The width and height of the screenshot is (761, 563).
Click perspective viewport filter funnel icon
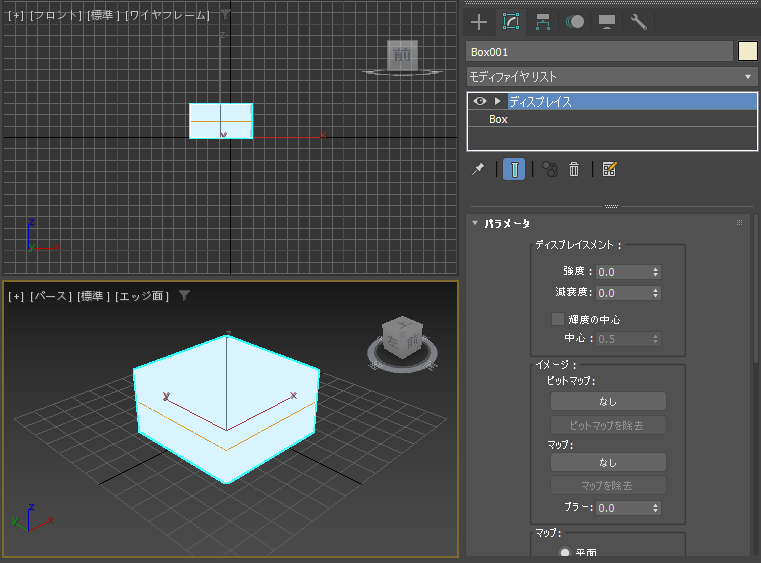[184, 296]
